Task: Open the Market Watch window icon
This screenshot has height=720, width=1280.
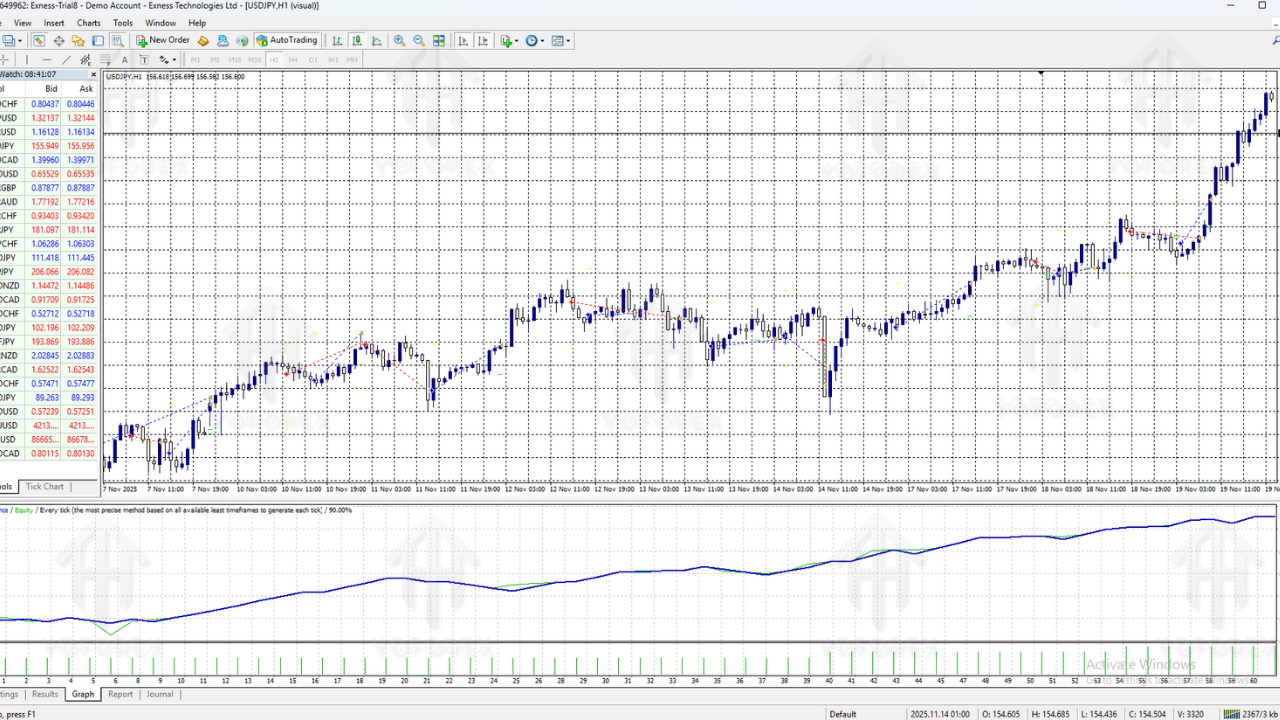Action: 38,41
